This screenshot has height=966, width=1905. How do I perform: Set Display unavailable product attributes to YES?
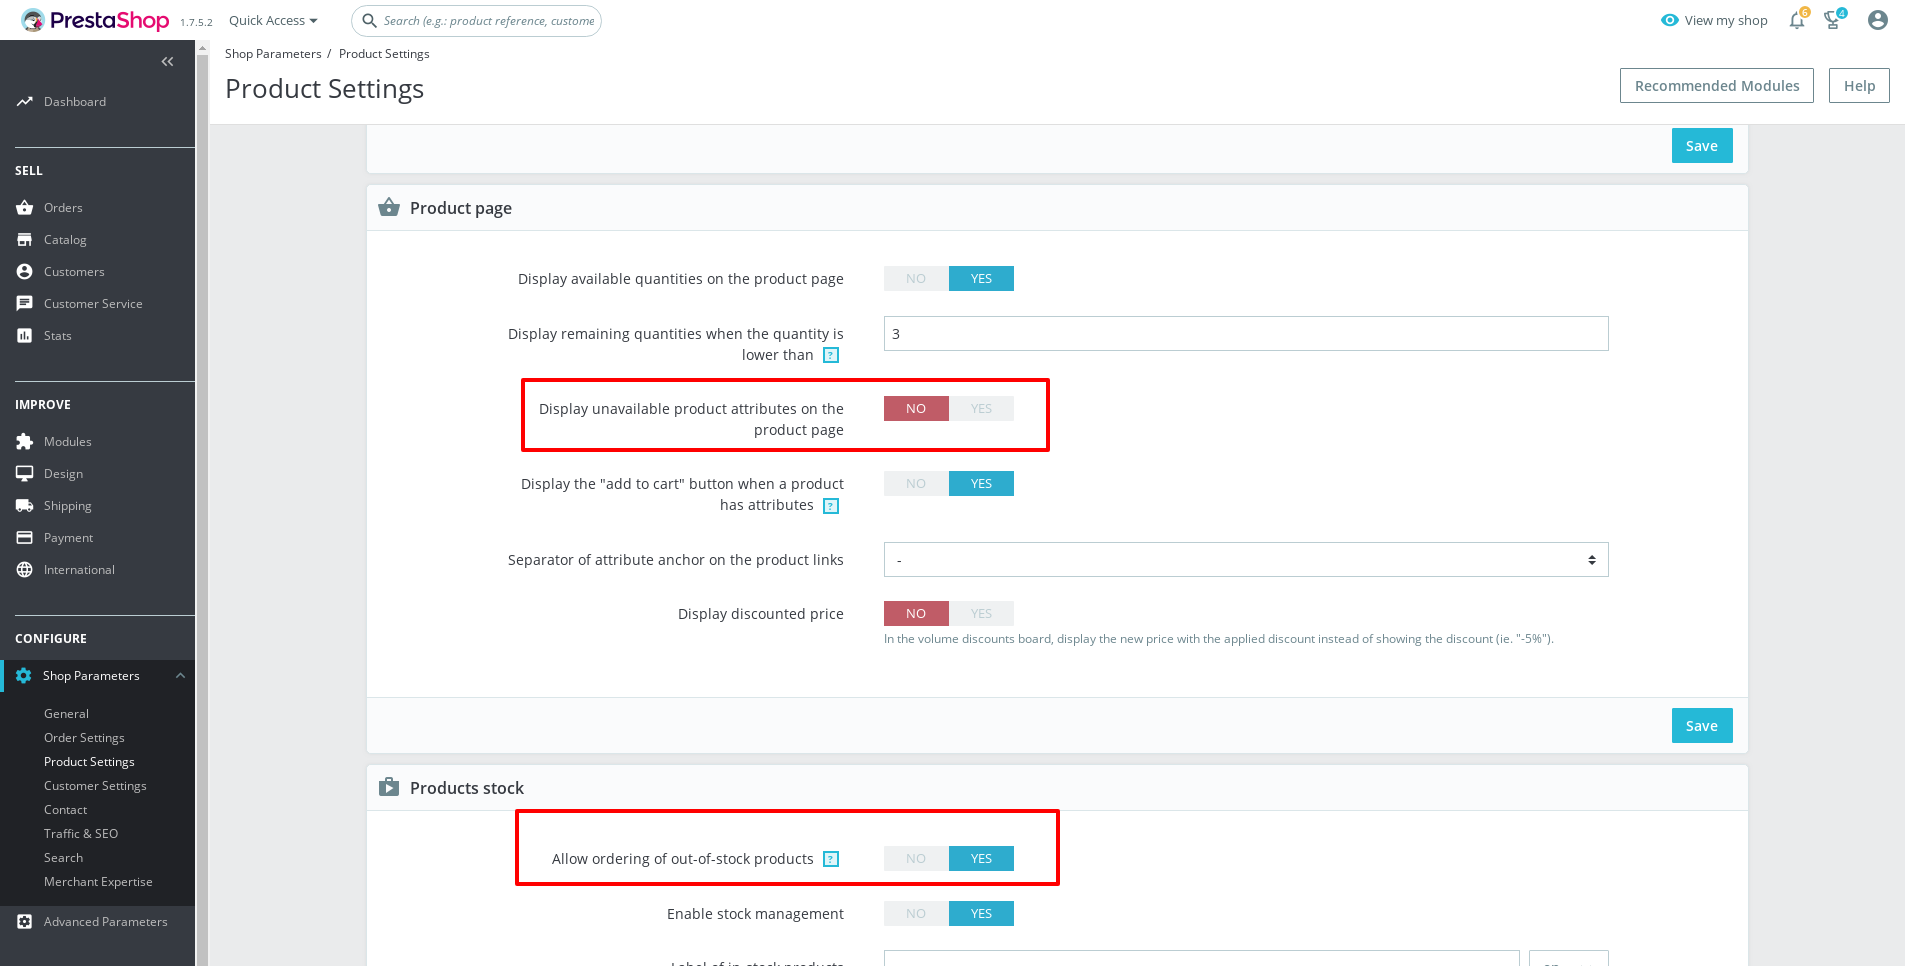coord(981,409)
